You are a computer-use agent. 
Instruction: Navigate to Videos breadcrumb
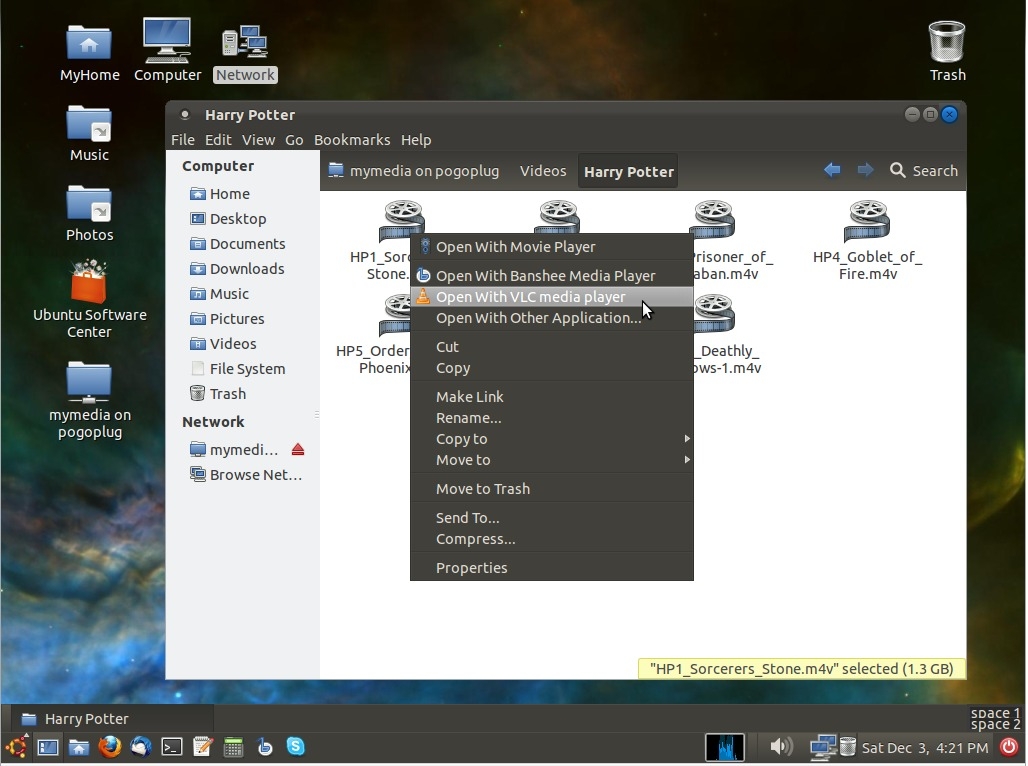click(543, 171)
